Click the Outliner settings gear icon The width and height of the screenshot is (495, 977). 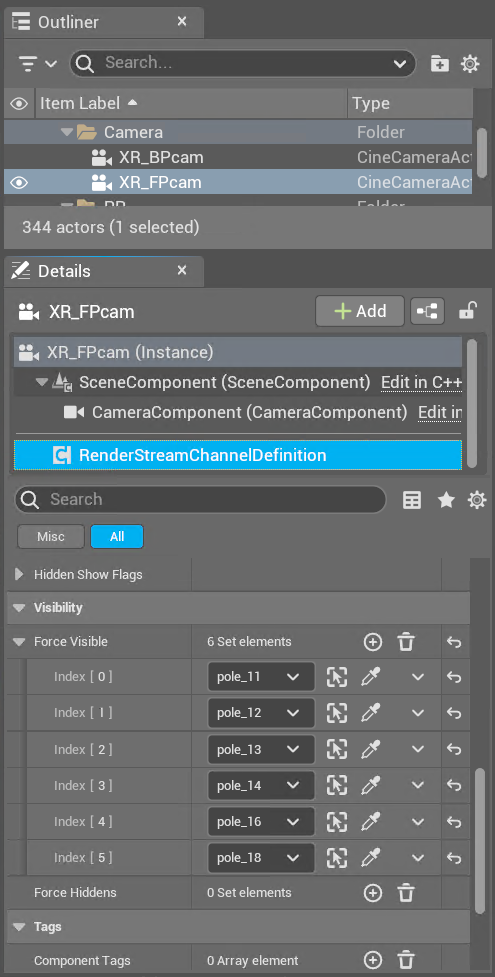469,63
